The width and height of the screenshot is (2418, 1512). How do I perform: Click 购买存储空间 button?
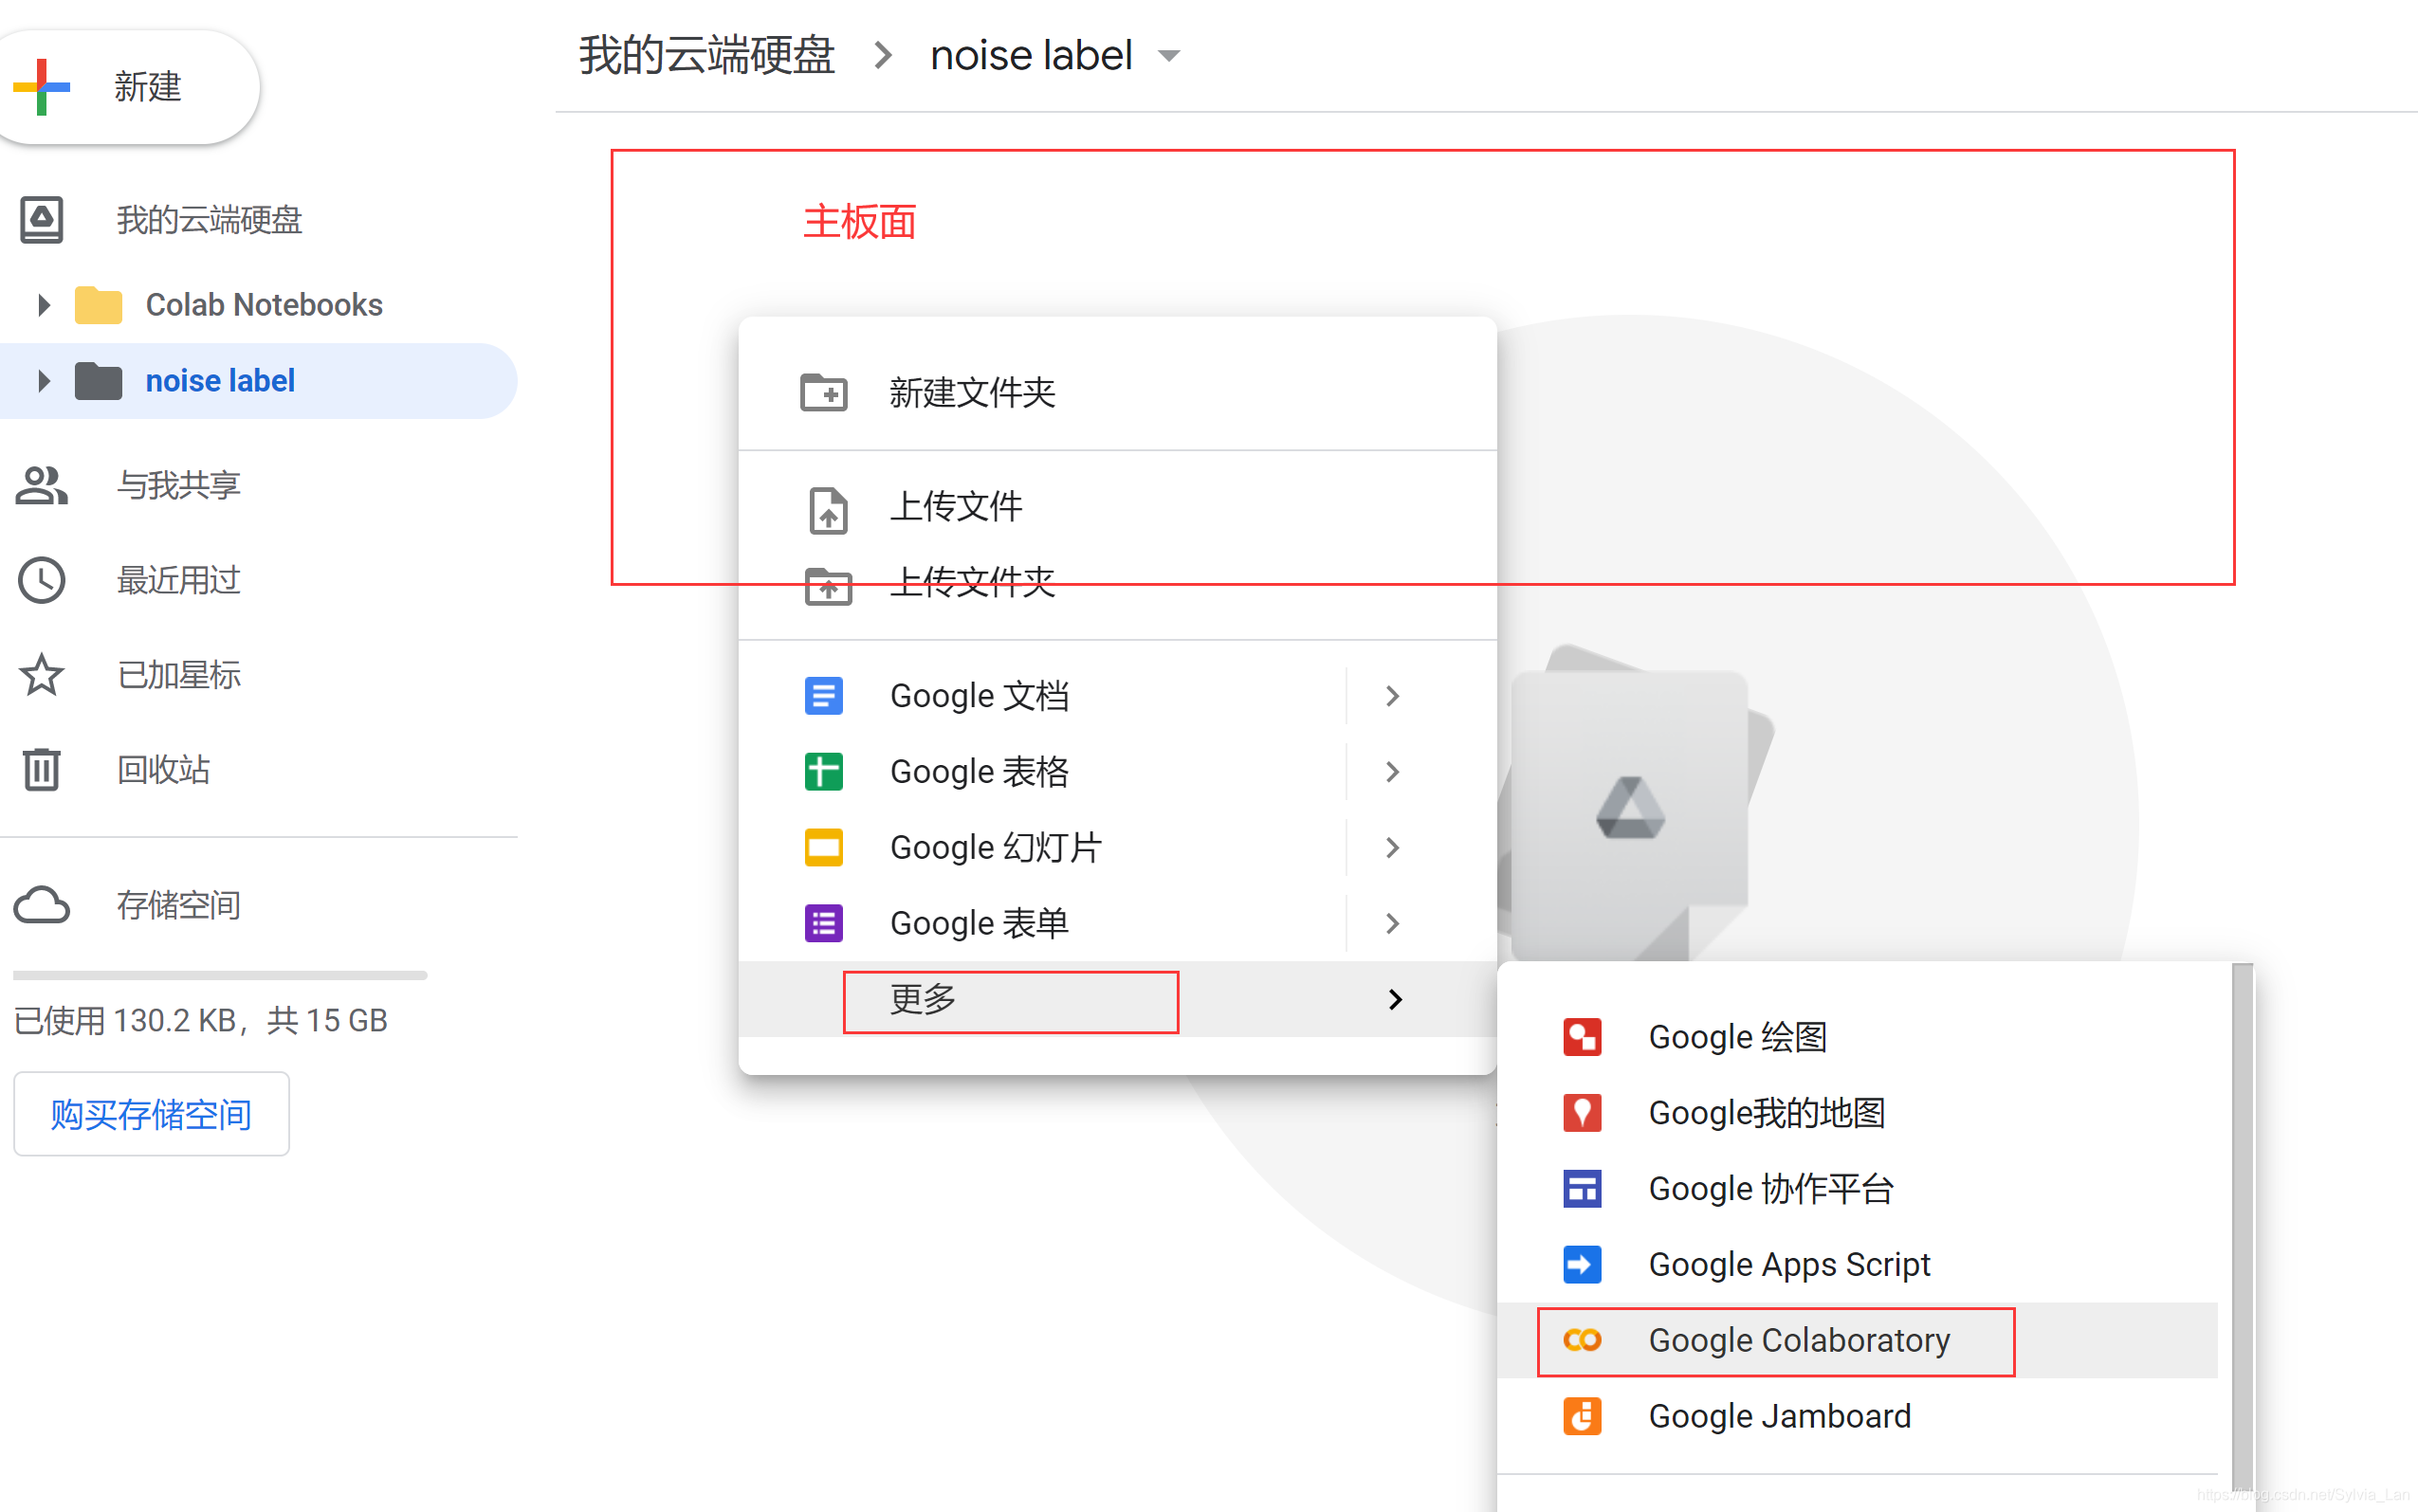pyautogui.click(x=151, y=1114)
